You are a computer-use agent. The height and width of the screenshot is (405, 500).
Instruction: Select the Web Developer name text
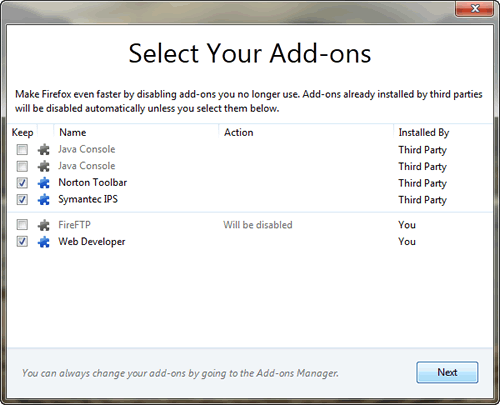pos(92,242)
